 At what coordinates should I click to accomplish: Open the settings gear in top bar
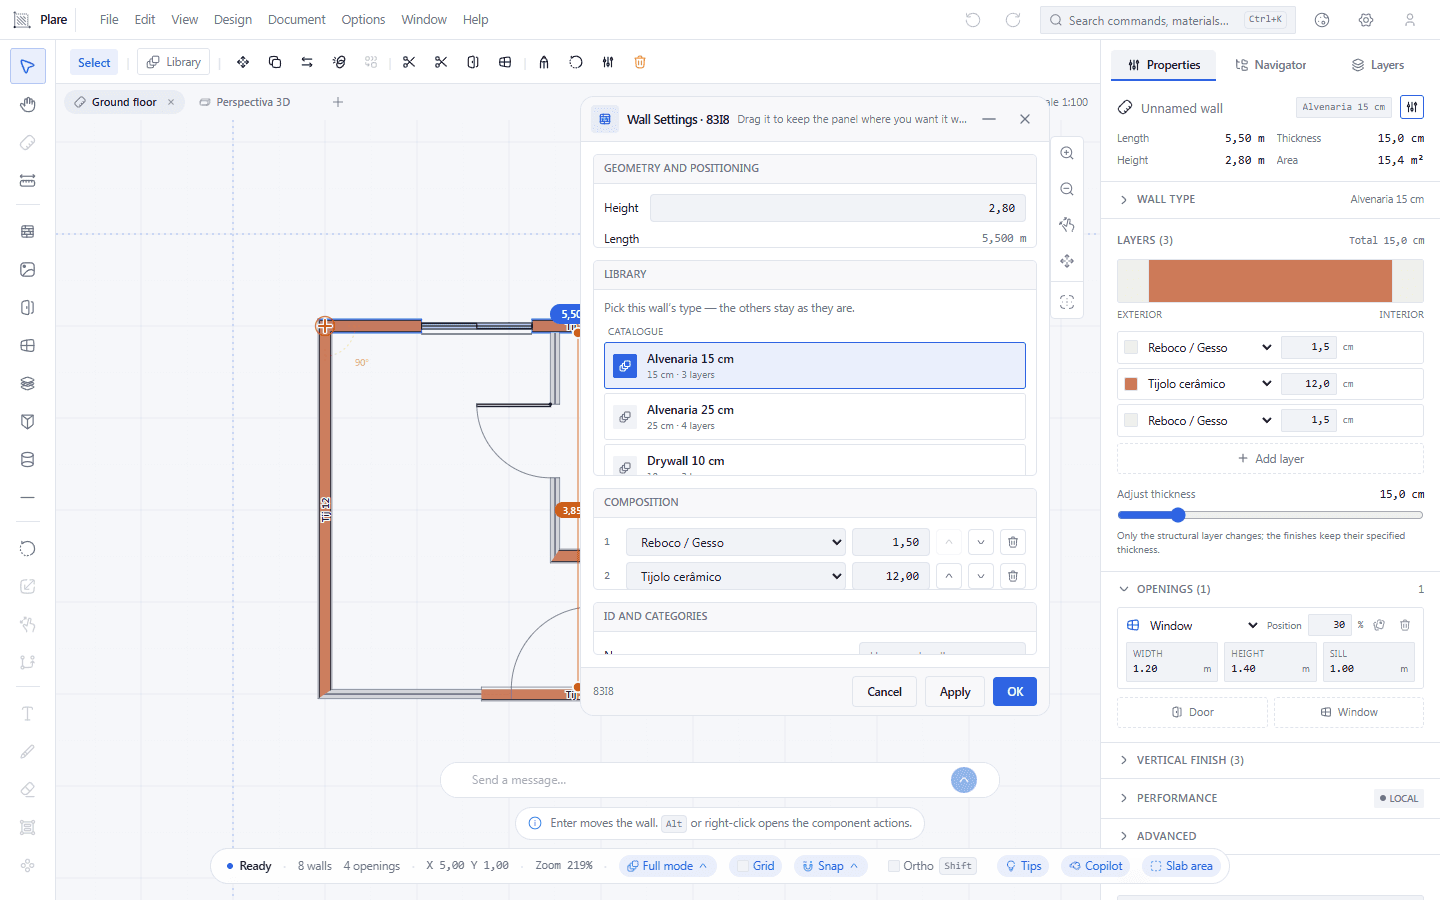[1366, 20]
